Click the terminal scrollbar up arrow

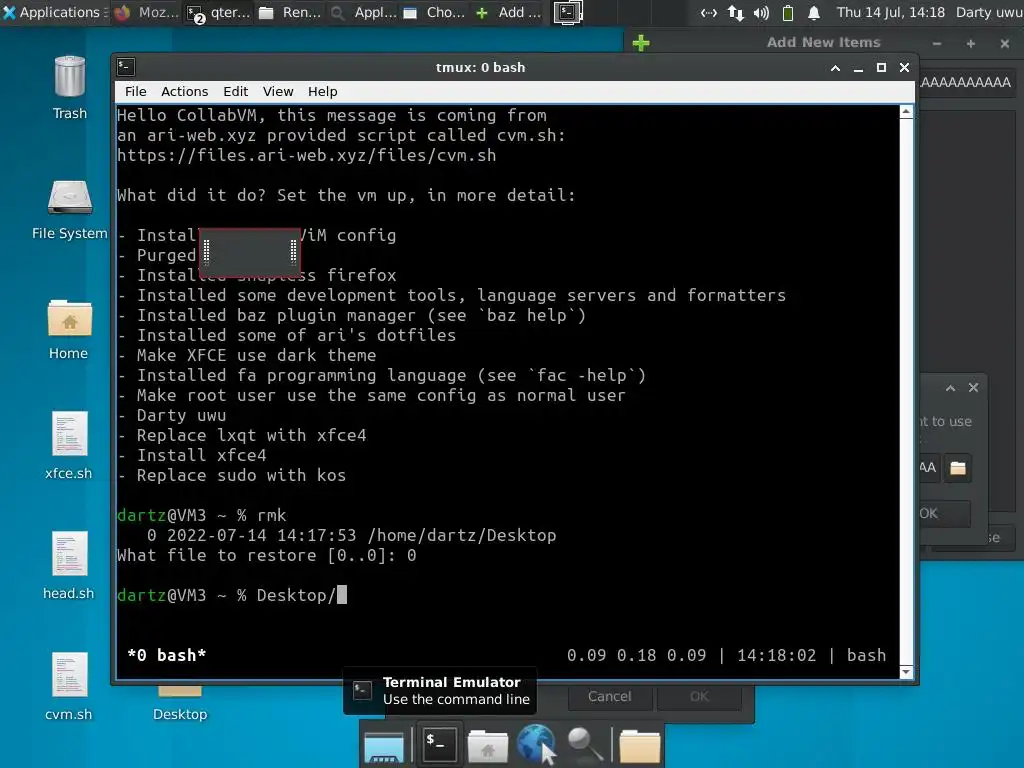906,112
